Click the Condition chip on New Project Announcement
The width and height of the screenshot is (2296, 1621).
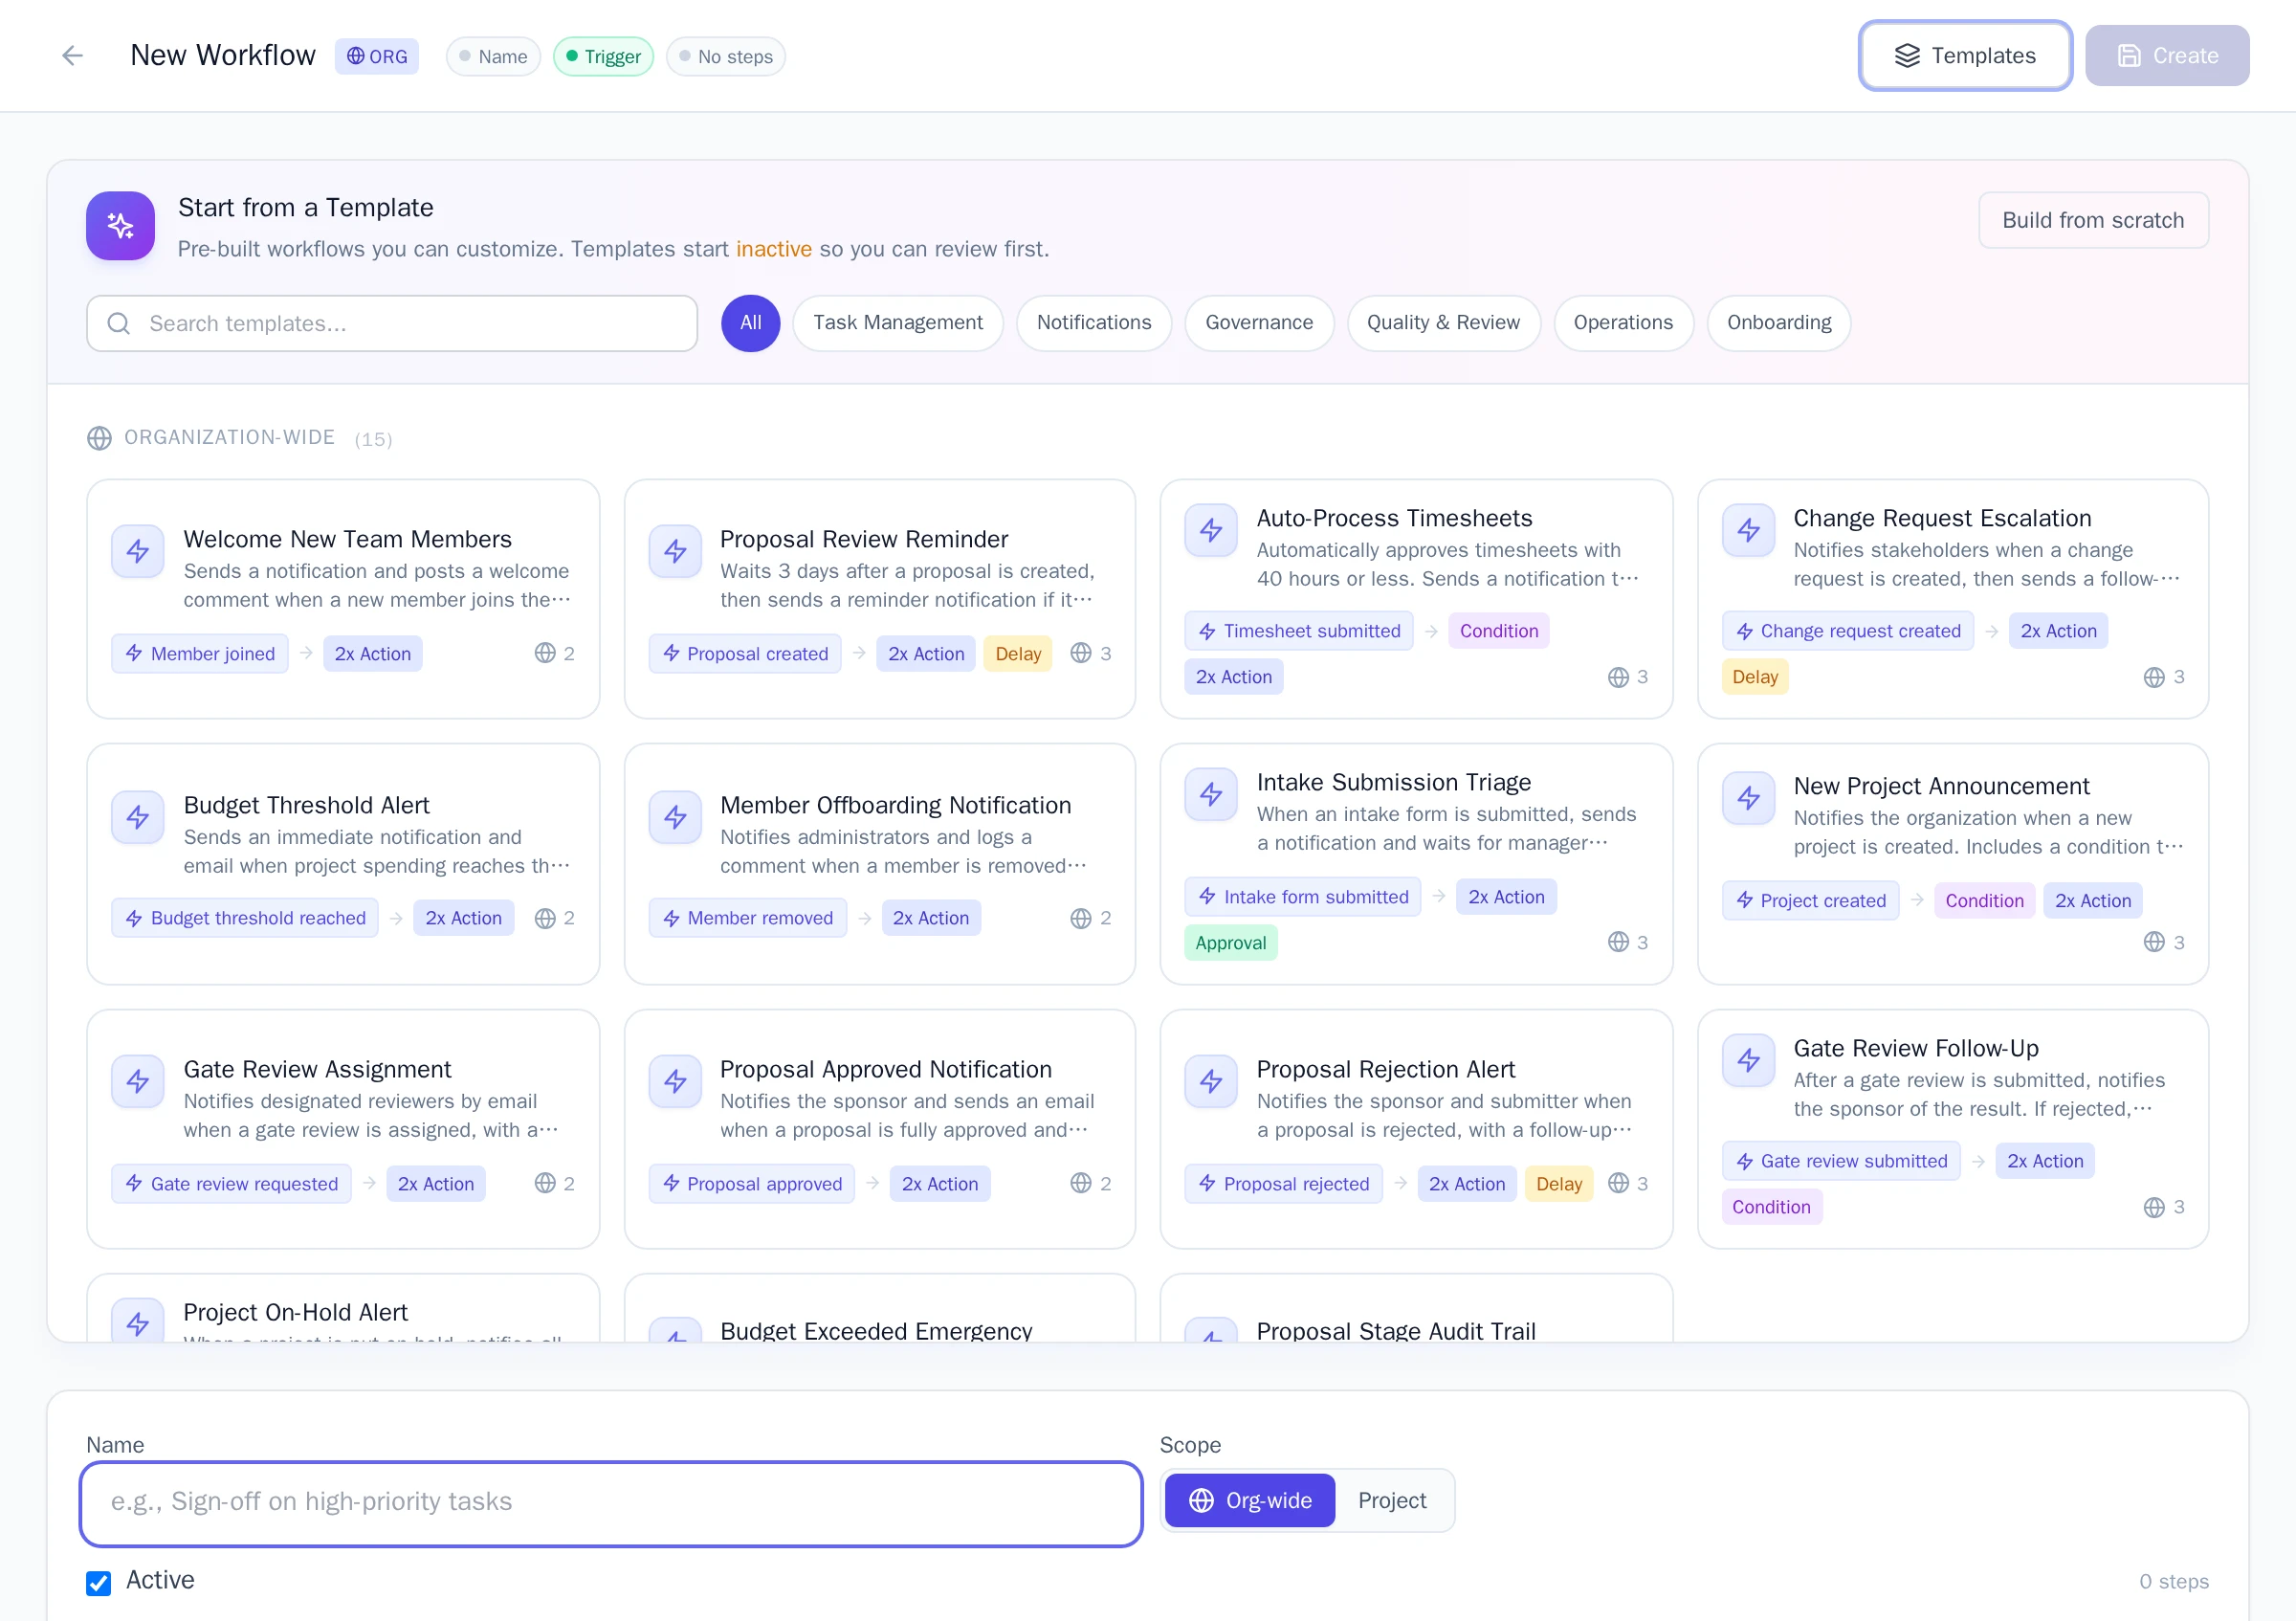[1984, 901]
